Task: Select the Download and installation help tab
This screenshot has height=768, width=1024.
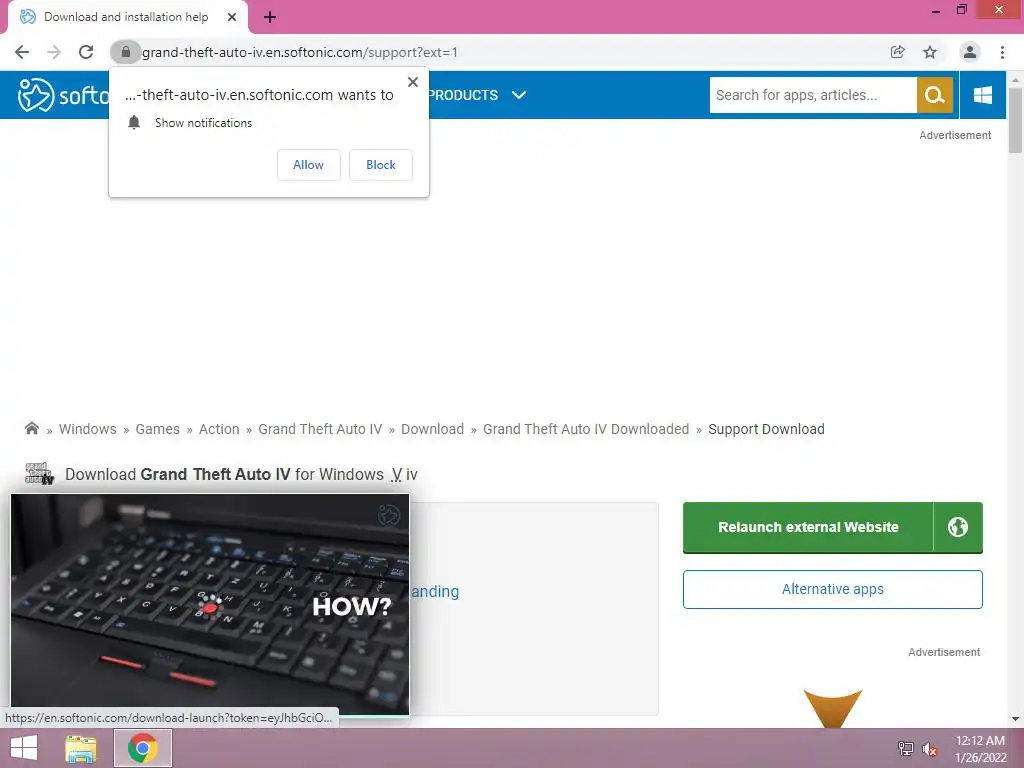Action: [128, 17]
